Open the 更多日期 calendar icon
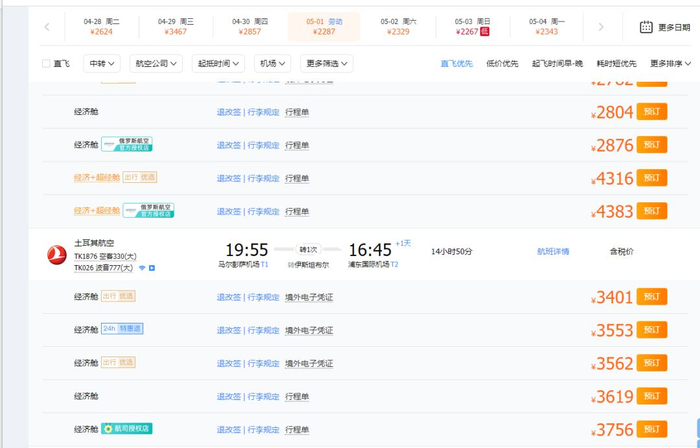Viewport: 700px width, 448px height. coord(646,27)
